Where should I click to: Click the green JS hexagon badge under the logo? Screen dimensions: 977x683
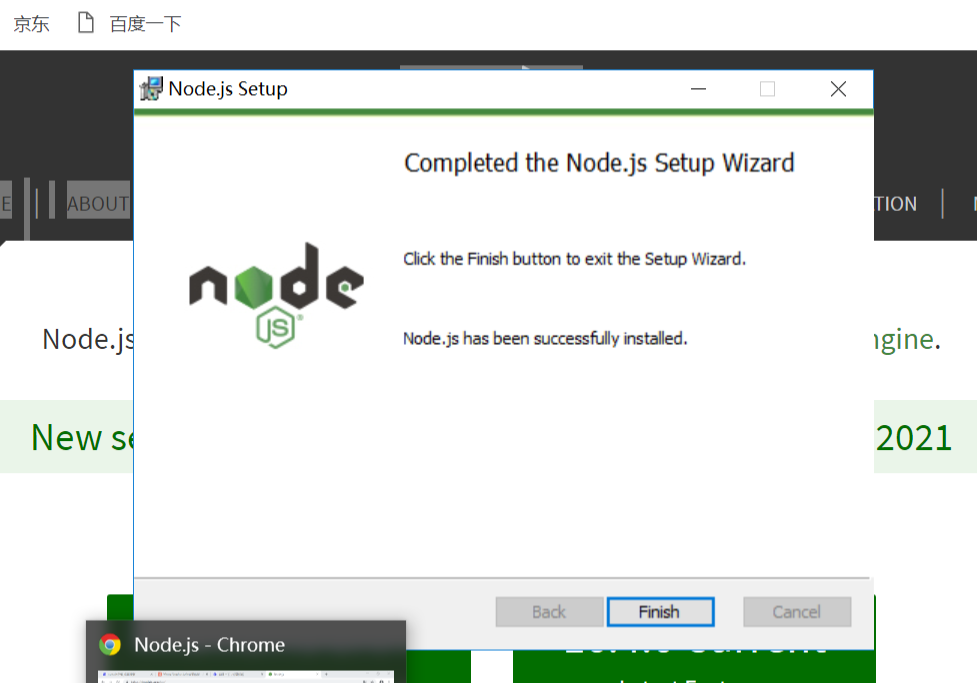click(275, 327)
